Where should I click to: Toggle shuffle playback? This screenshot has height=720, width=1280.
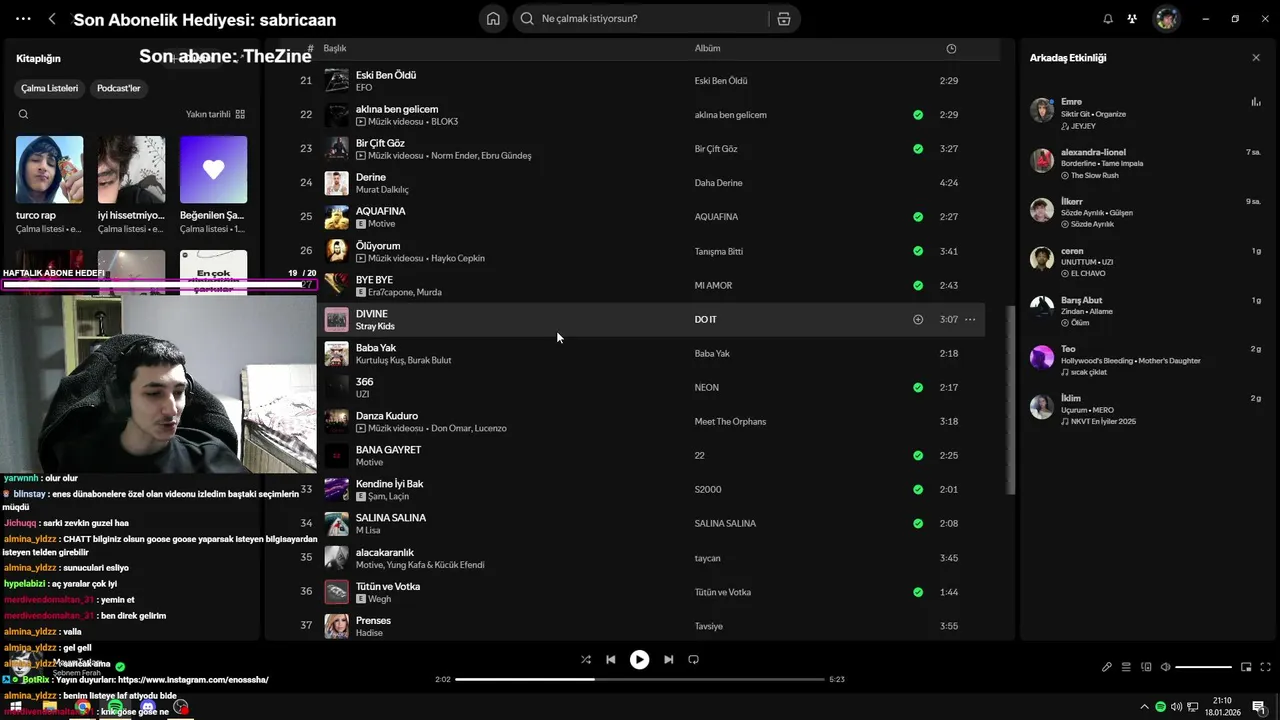[x=586, y=660]
